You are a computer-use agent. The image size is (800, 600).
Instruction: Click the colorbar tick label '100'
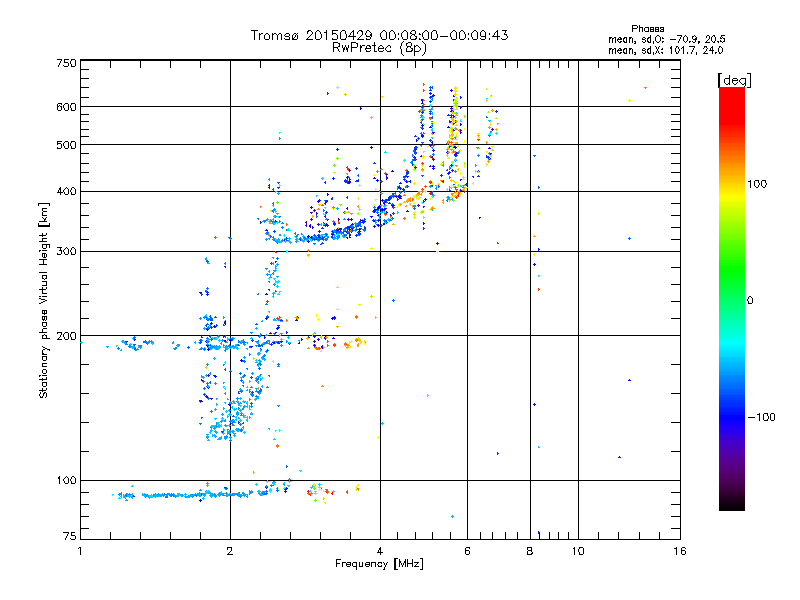point(757,184)
